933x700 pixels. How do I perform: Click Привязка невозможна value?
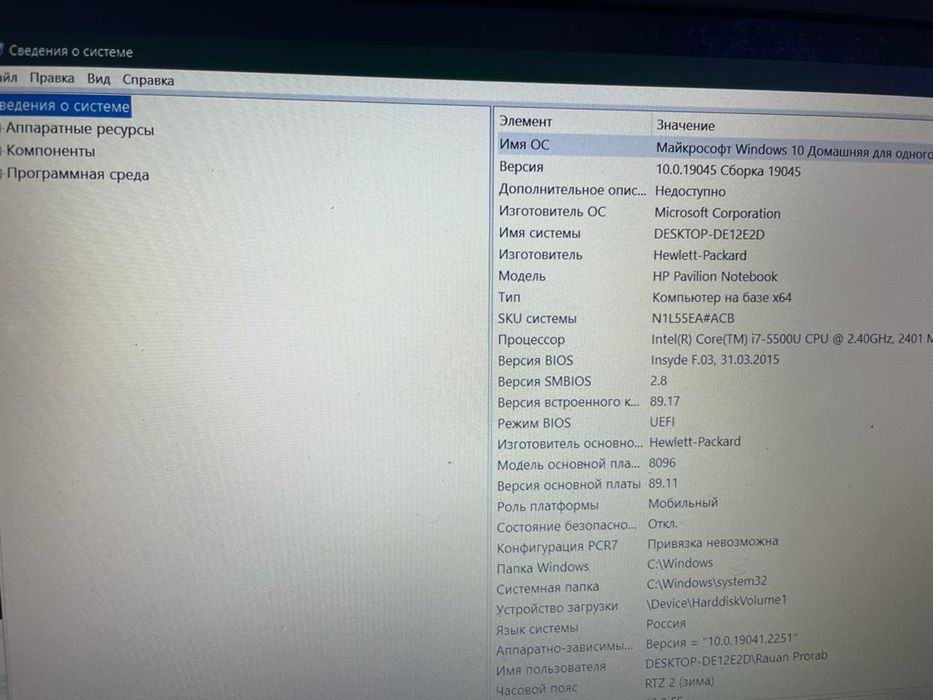(713, 542)
